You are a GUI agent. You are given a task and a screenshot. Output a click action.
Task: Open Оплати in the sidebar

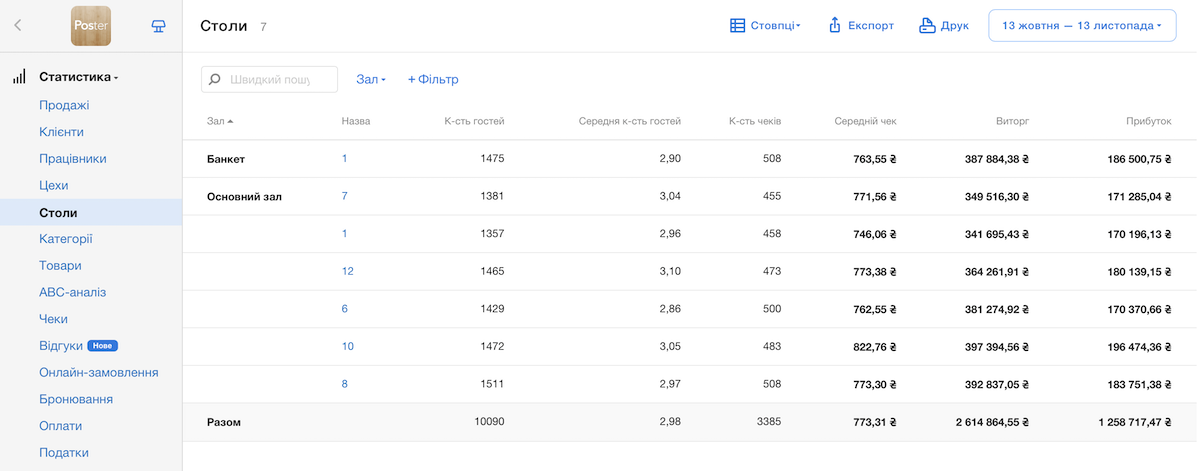pyautogui.click(x=60, y=426)
